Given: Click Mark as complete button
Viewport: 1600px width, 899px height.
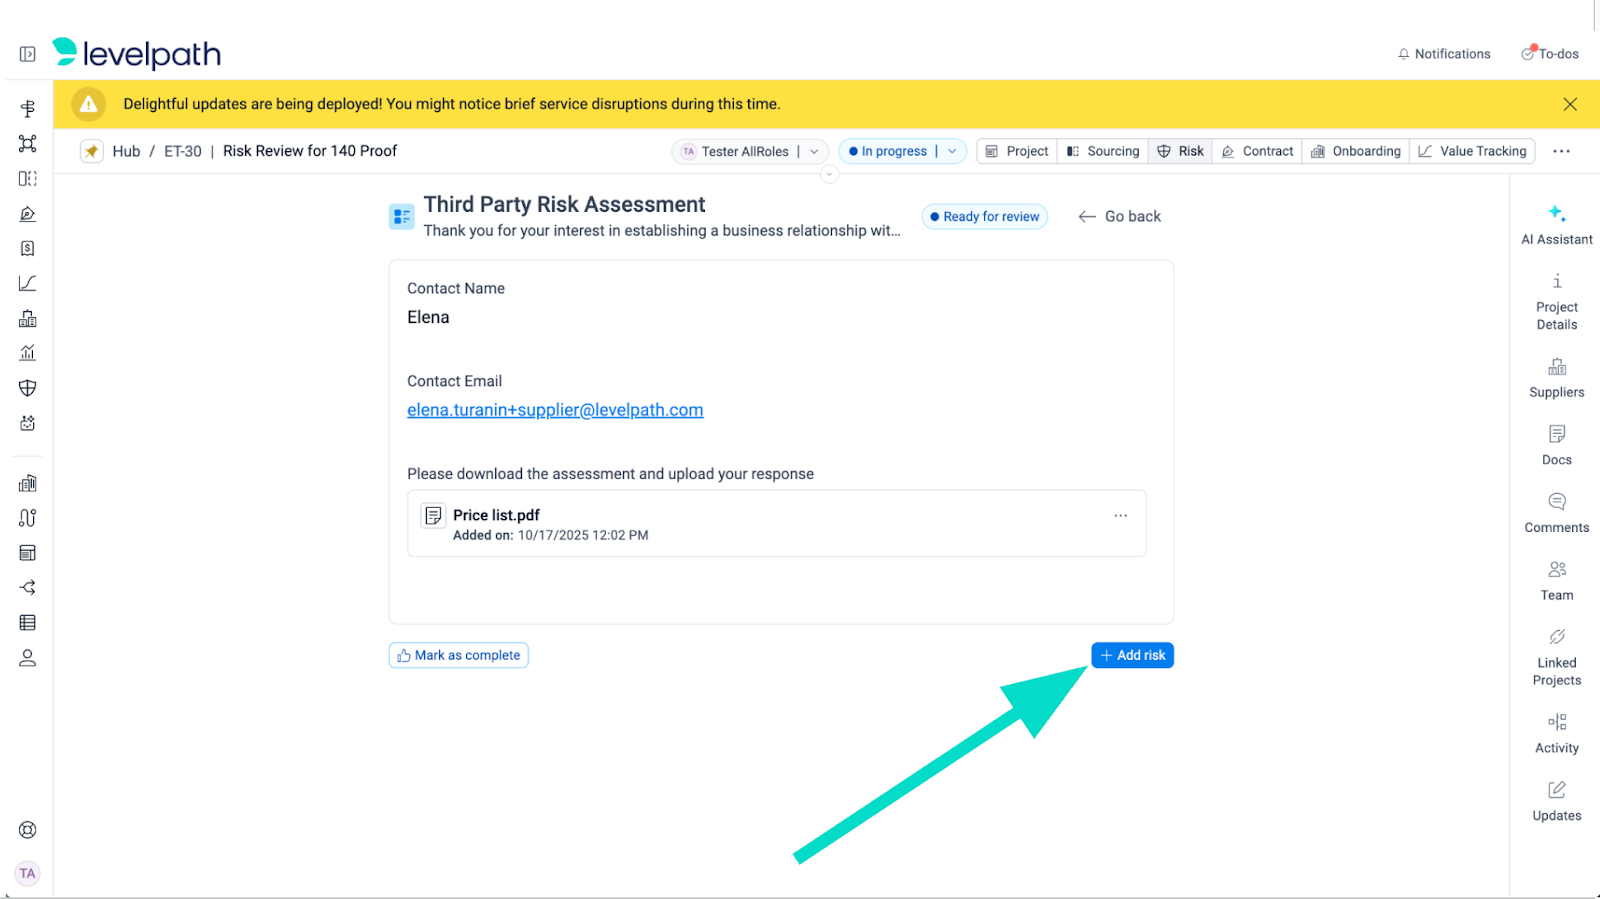Looking at the screenshot, I should tap(458, 655).
